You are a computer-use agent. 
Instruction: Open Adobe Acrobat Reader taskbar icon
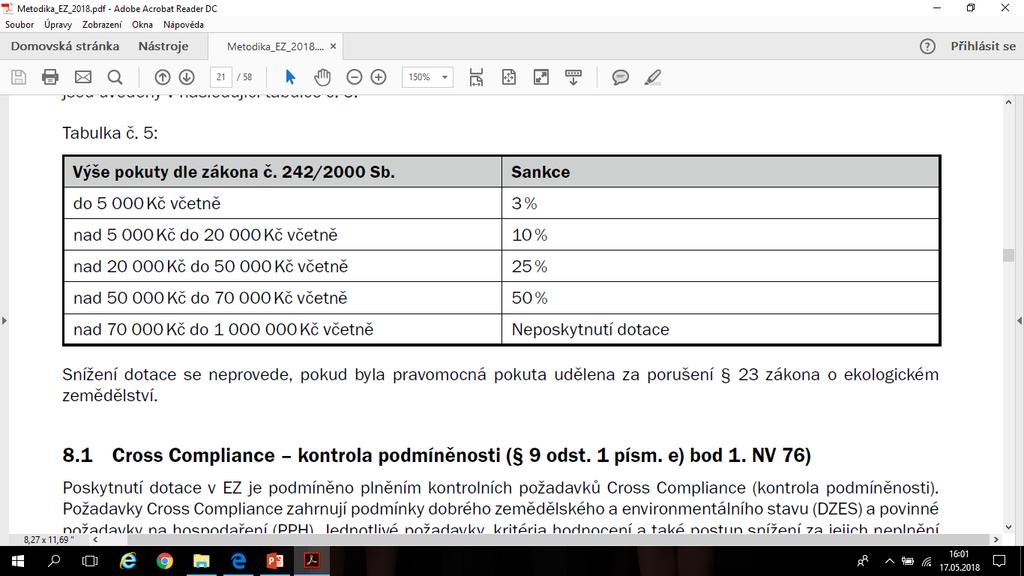(x=312, y=561)
